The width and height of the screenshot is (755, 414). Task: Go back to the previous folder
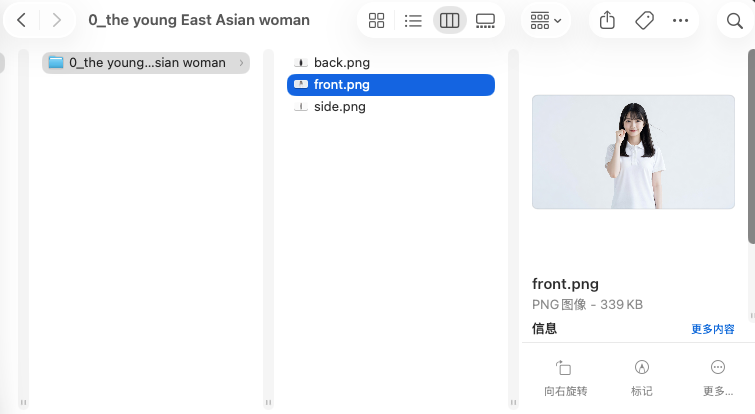pos(21,20)
